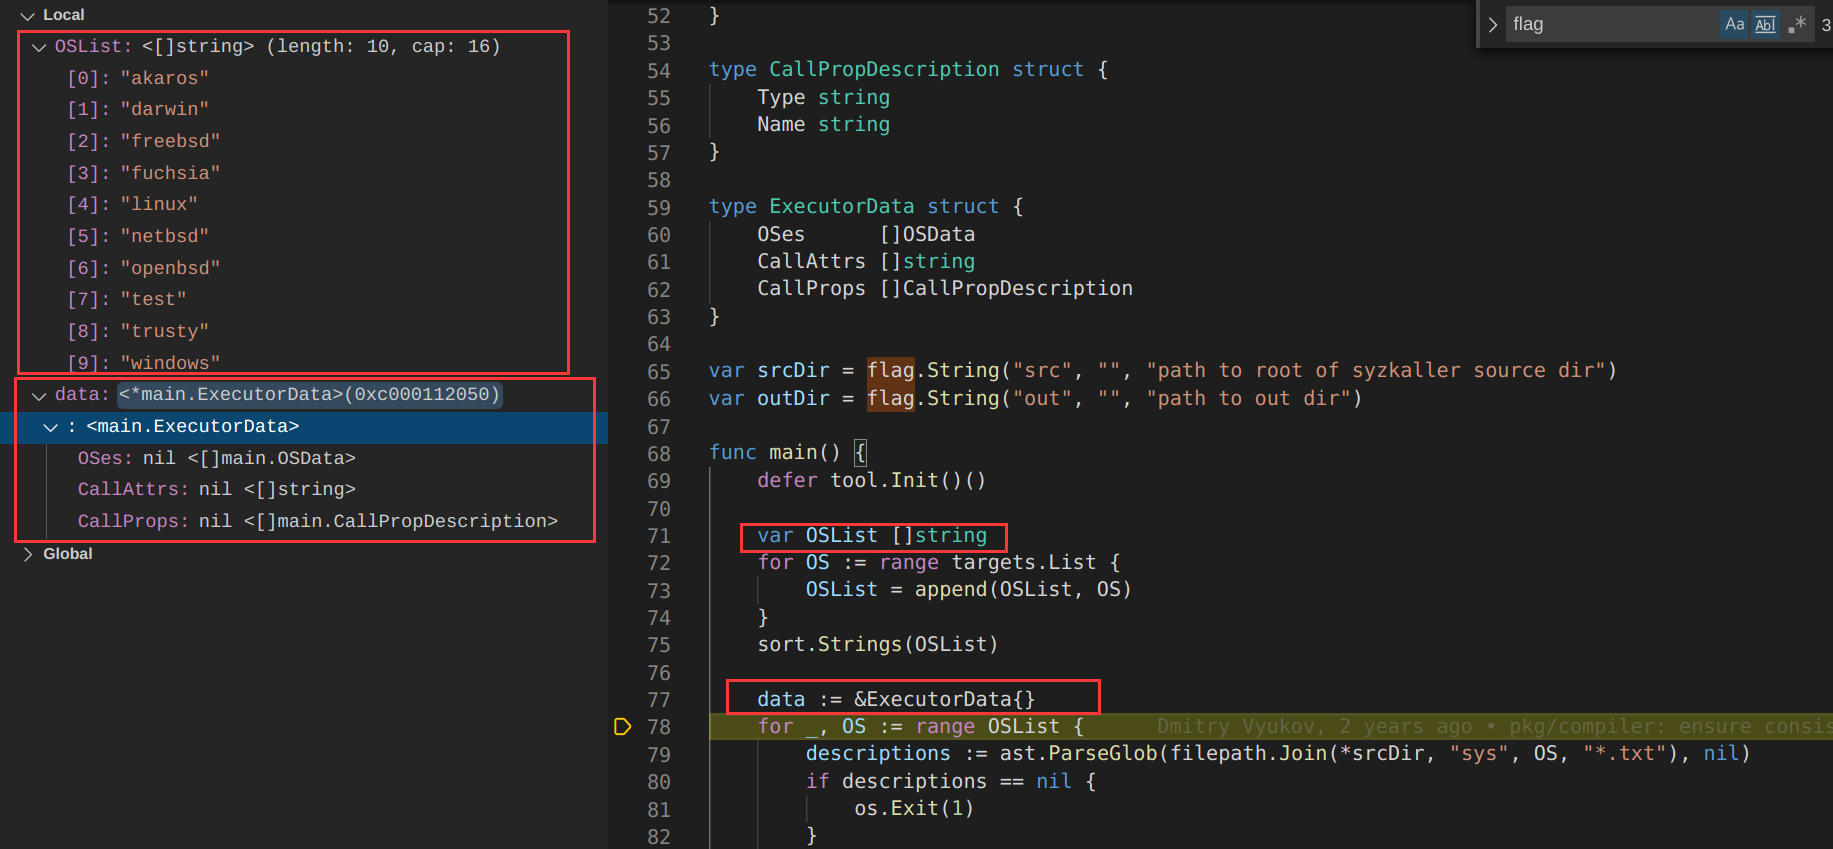Select the "linux" item at index 4
The width and height of the screenshot is (1833, 849).
pos(132,204)
